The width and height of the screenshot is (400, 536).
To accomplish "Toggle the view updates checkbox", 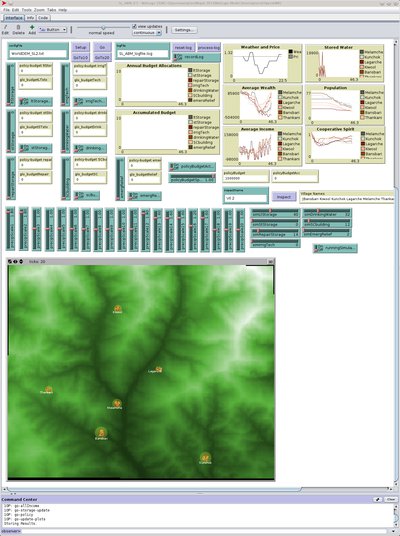I will click(134, 26).
